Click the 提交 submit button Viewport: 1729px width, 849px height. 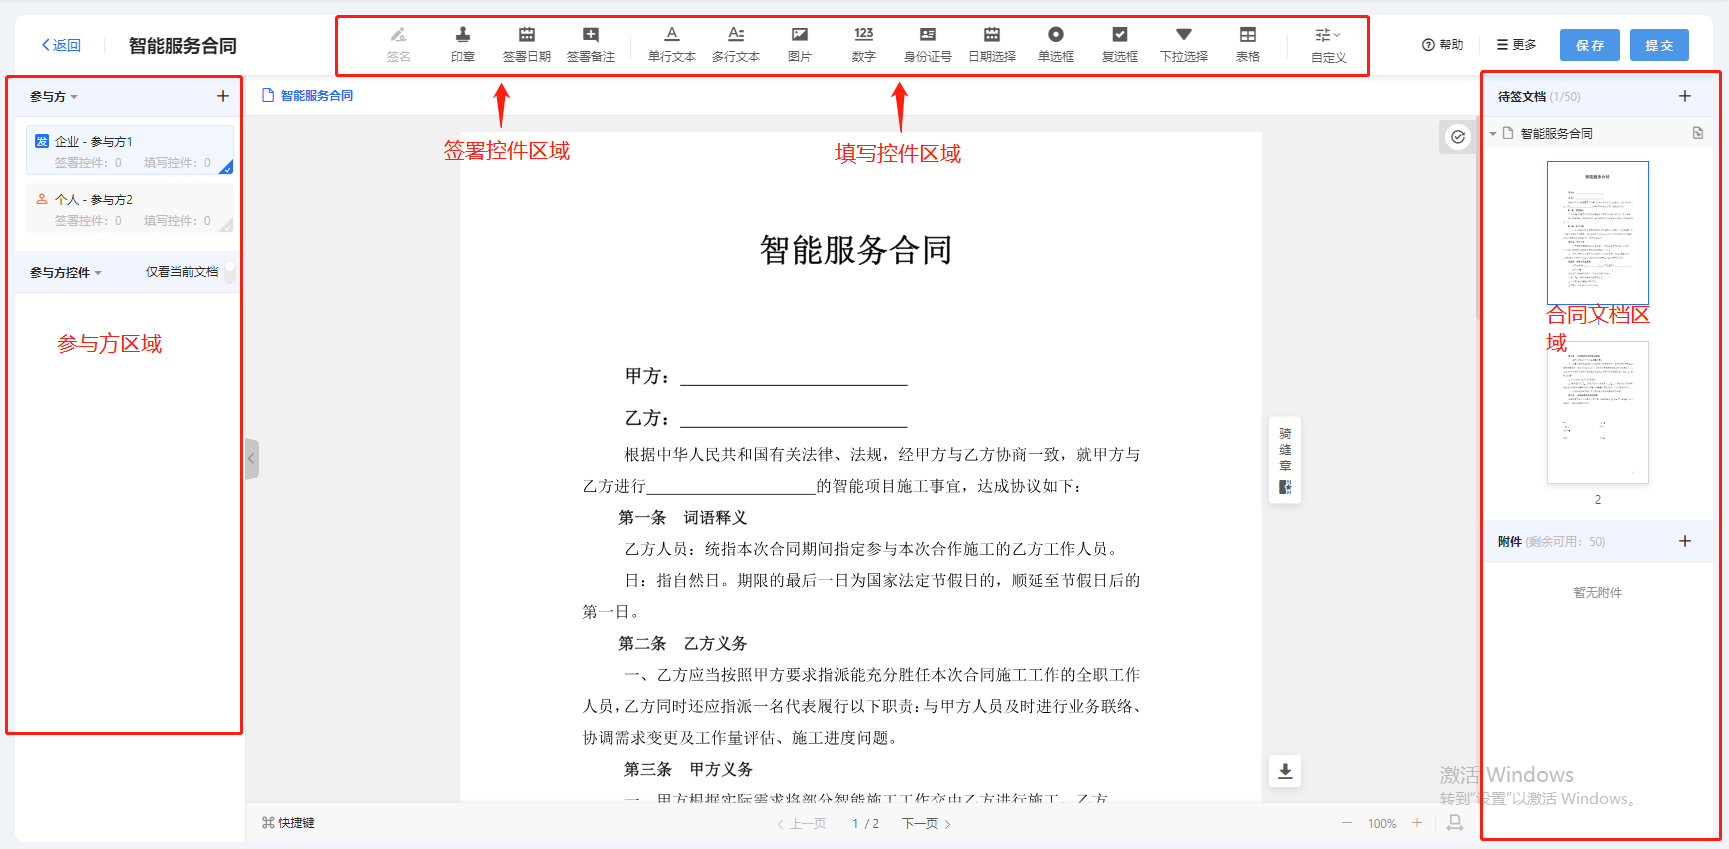[1659, 45]
